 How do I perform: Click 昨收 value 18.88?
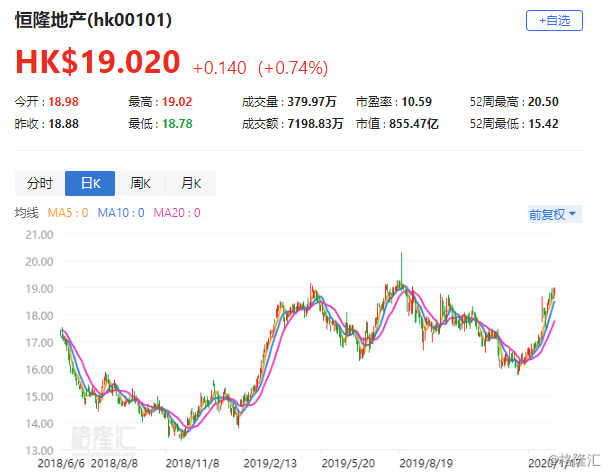click(x=63, y=124)
